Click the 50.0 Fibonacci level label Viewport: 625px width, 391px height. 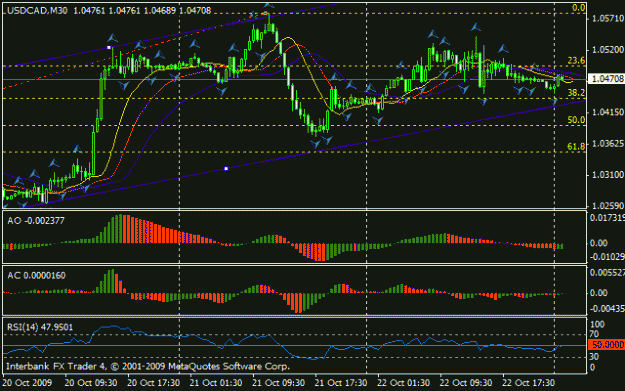click(x=576, y=120)
